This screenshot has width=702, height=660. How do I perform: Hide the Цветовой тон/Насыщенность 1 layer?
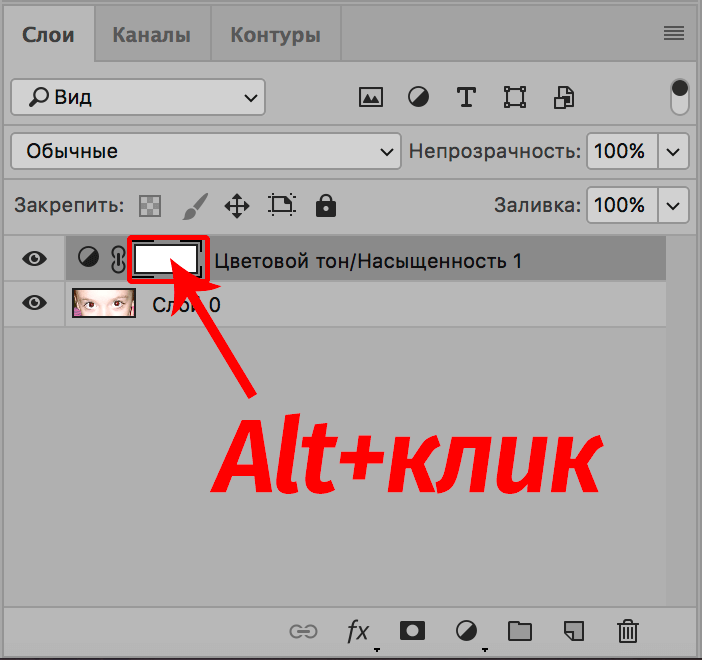click(35, 259)
